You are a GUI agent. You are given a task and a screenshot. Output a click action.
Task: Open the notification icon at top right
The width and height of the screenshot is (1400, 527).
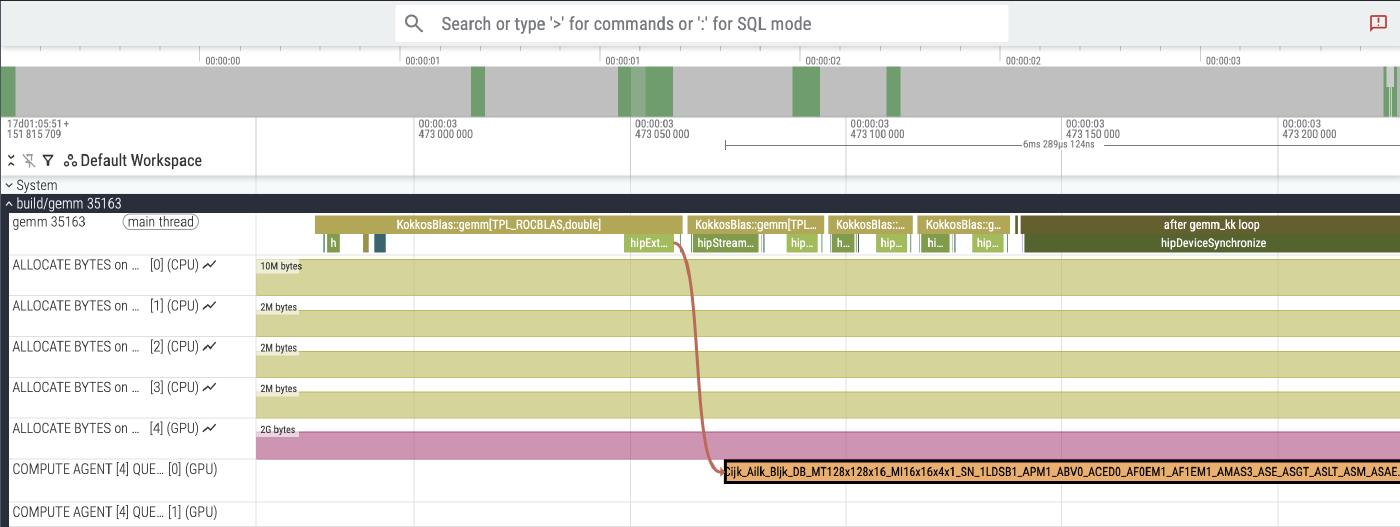click(x=1378, y=23)
